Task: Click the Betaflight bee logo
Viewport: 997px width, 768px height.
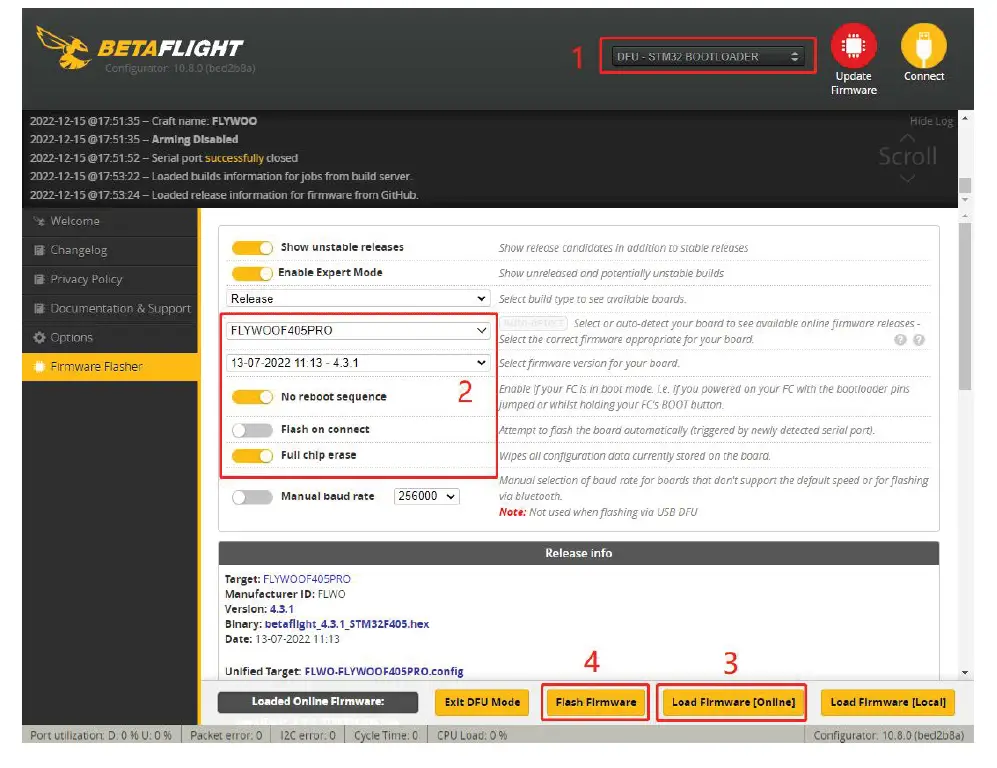Action: click(x=63, y=48)
